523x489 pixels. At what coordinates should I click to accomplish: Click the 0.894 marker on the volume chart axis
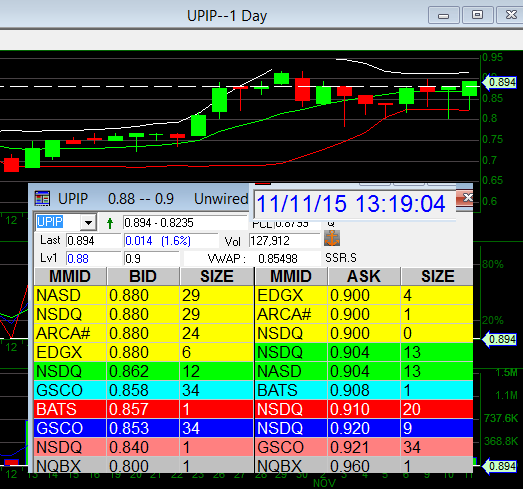tap(500, 466)
